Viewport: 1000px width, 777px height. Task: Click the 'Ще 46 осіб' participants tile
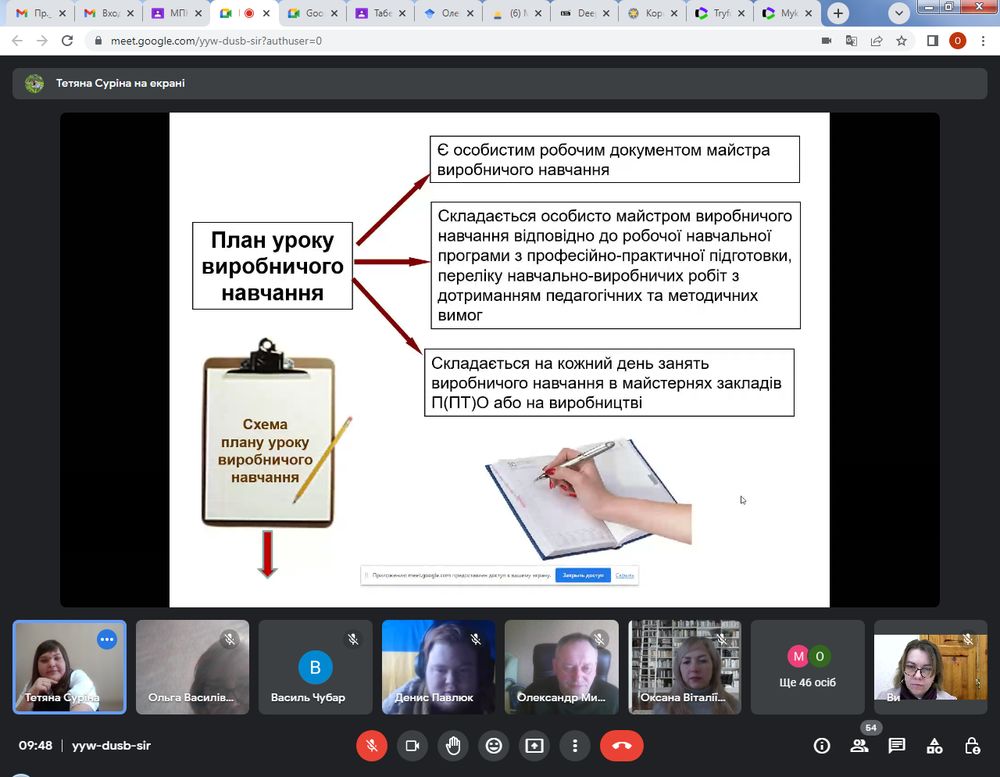click(x=807, y=667)
